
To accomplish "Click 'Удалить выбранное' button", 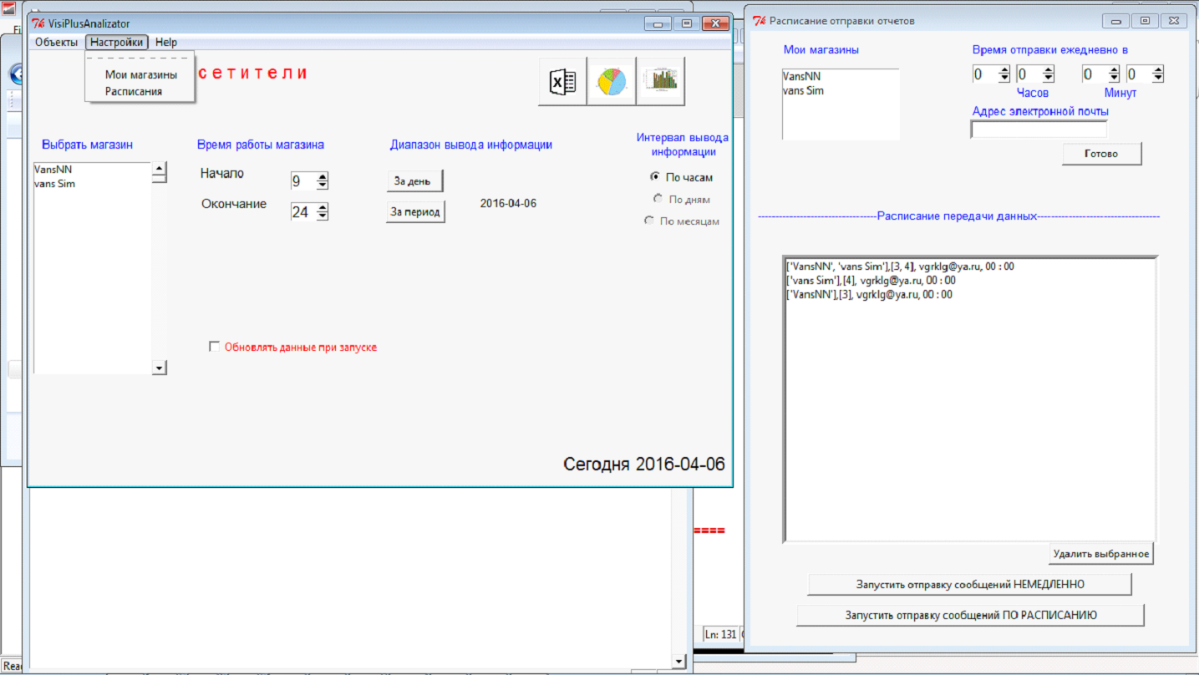I will pyautogui.click(x=1101, y=554).
